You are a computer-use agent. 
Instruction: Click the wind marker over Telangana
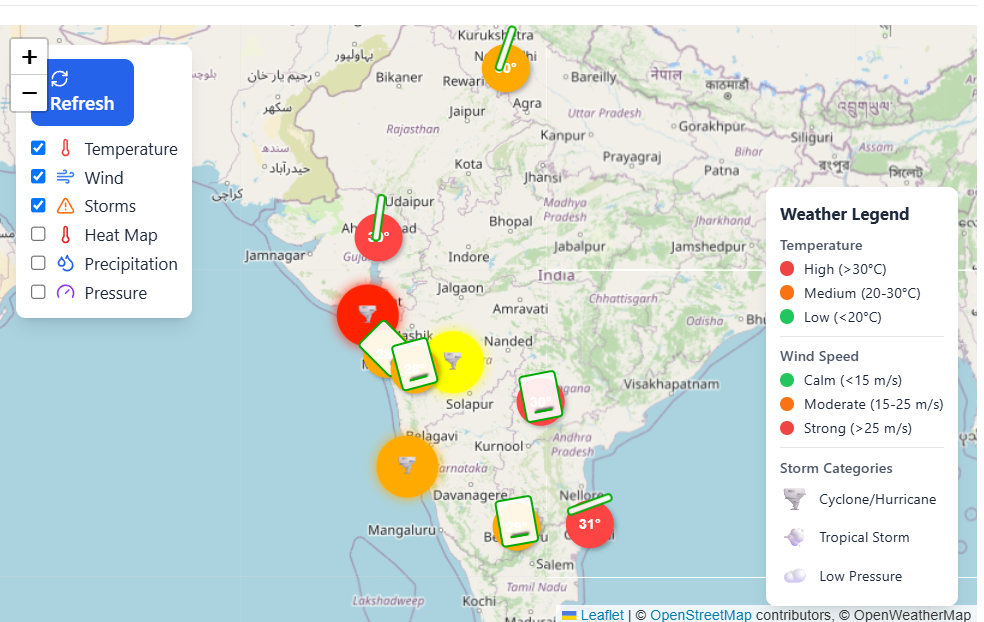[x=539, y=397]
